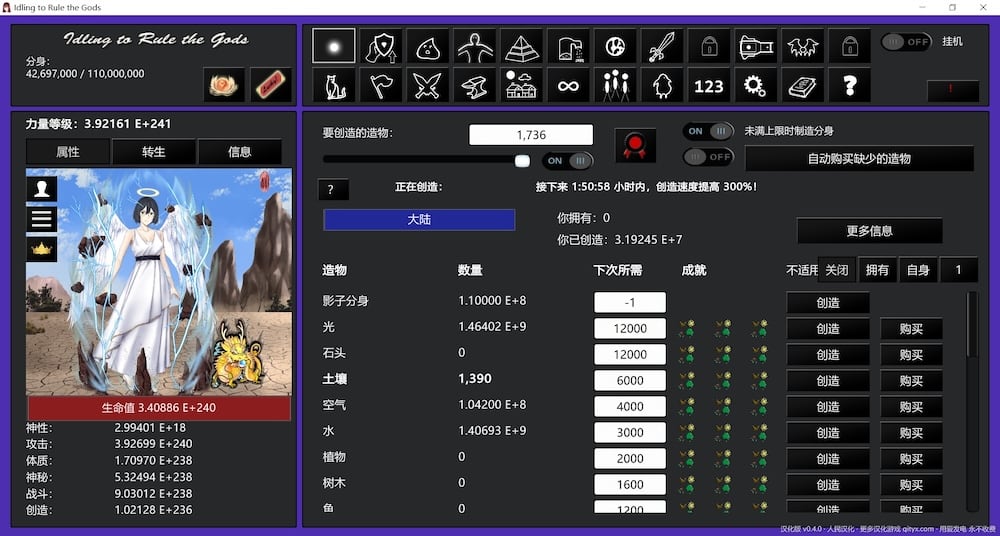The image size is (1000, 536).
Task: Click the 更多信息 button
Action: click(869, 231)
